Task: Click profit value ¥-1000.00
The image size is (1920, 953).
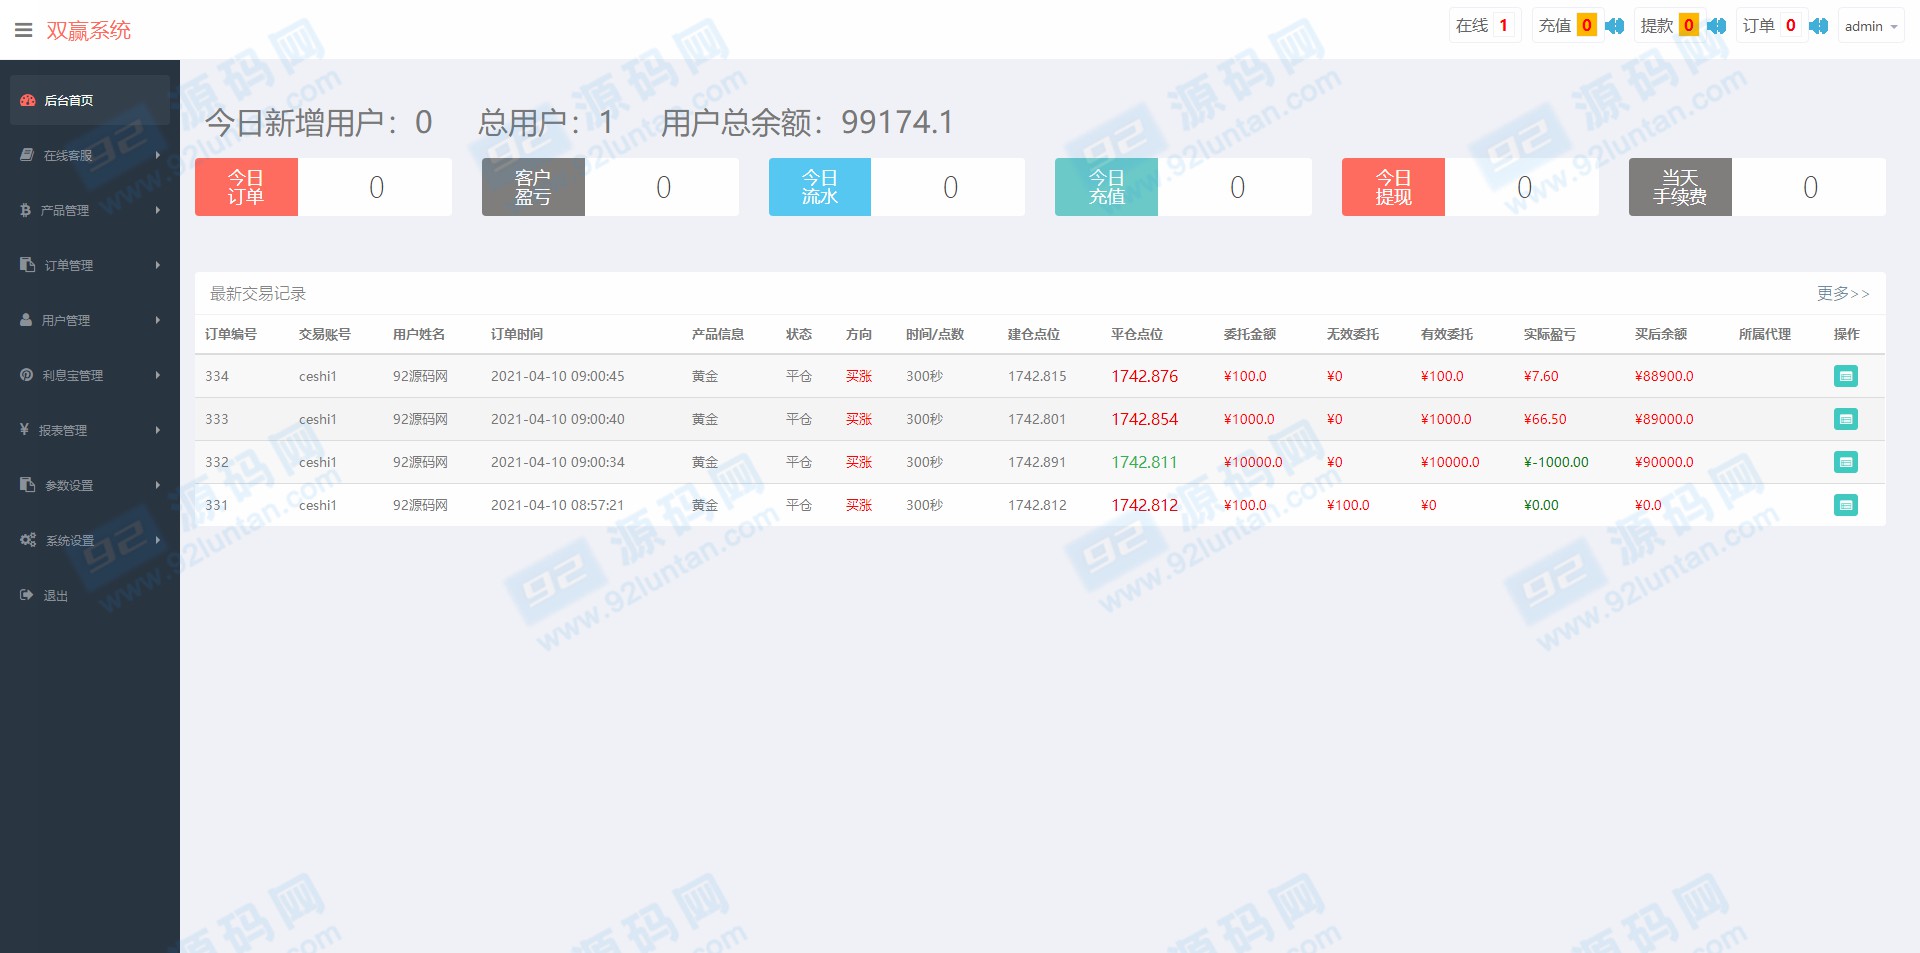Action: (x=1556, y=462)
